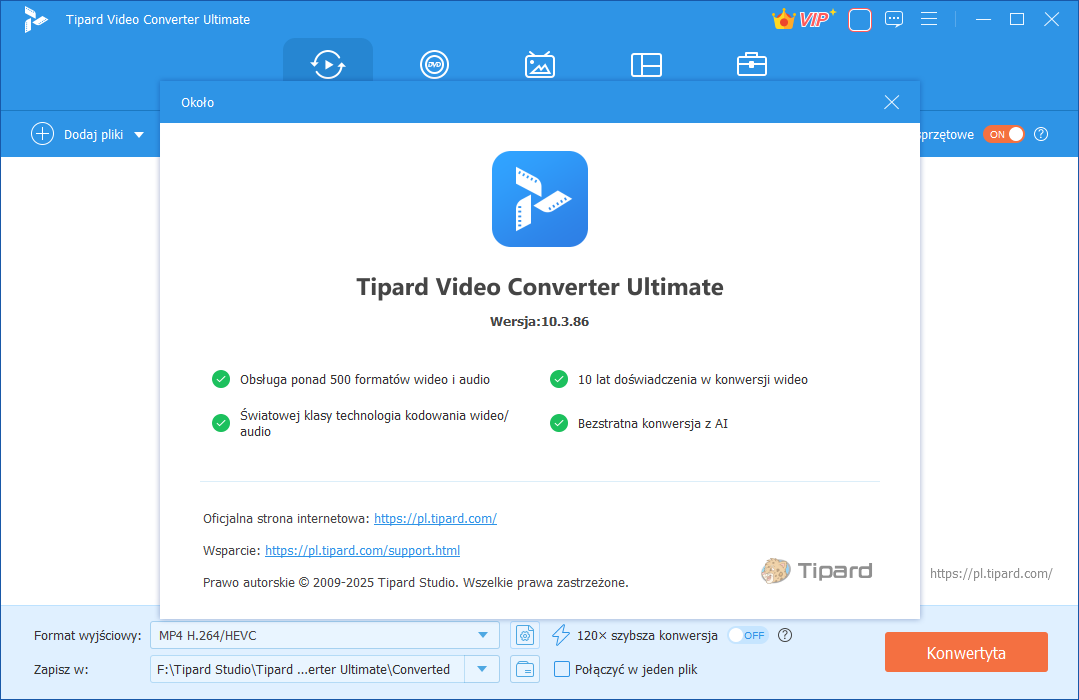Open the Converter tab icon
The width and height of the screenshot is (1079, 700).
(328, 65)
